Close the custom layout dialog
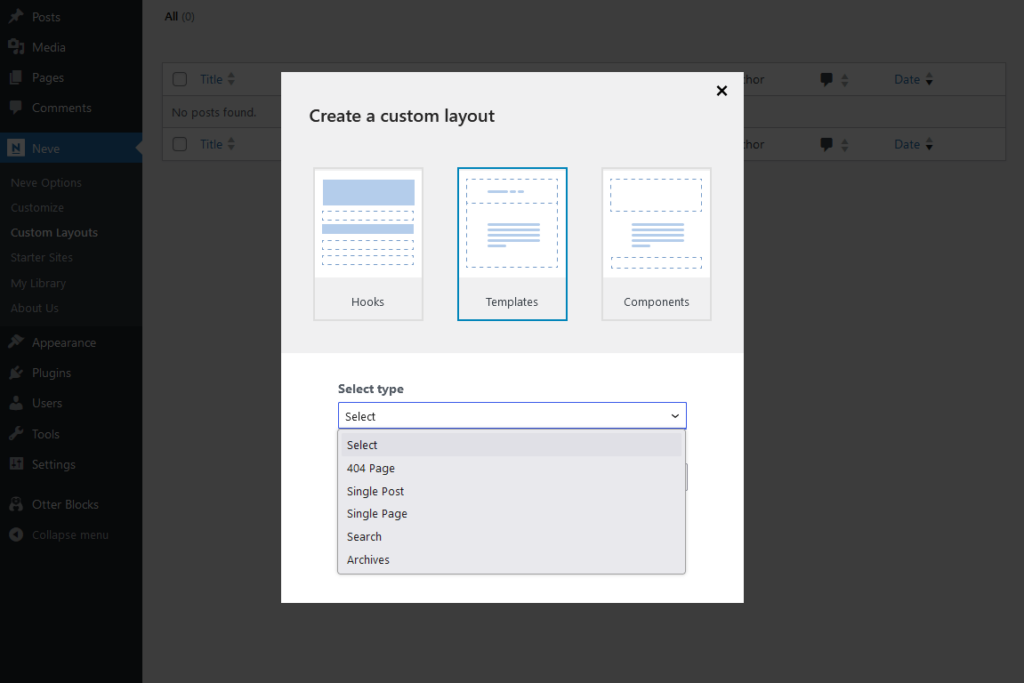The image size is (1024, 683). (x=721, y=91)
